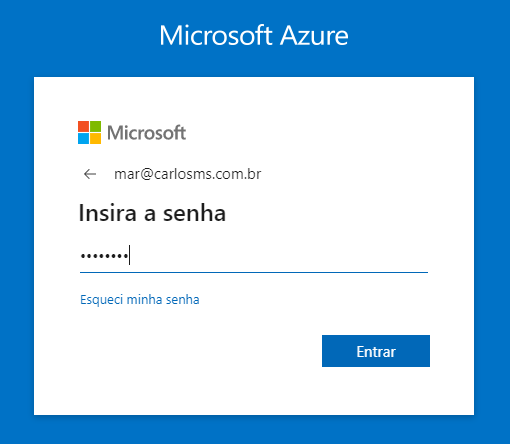This screenshot has width=510, height=444.
Task: Open the Esqueci minha senha link
Action: point(140,299)
